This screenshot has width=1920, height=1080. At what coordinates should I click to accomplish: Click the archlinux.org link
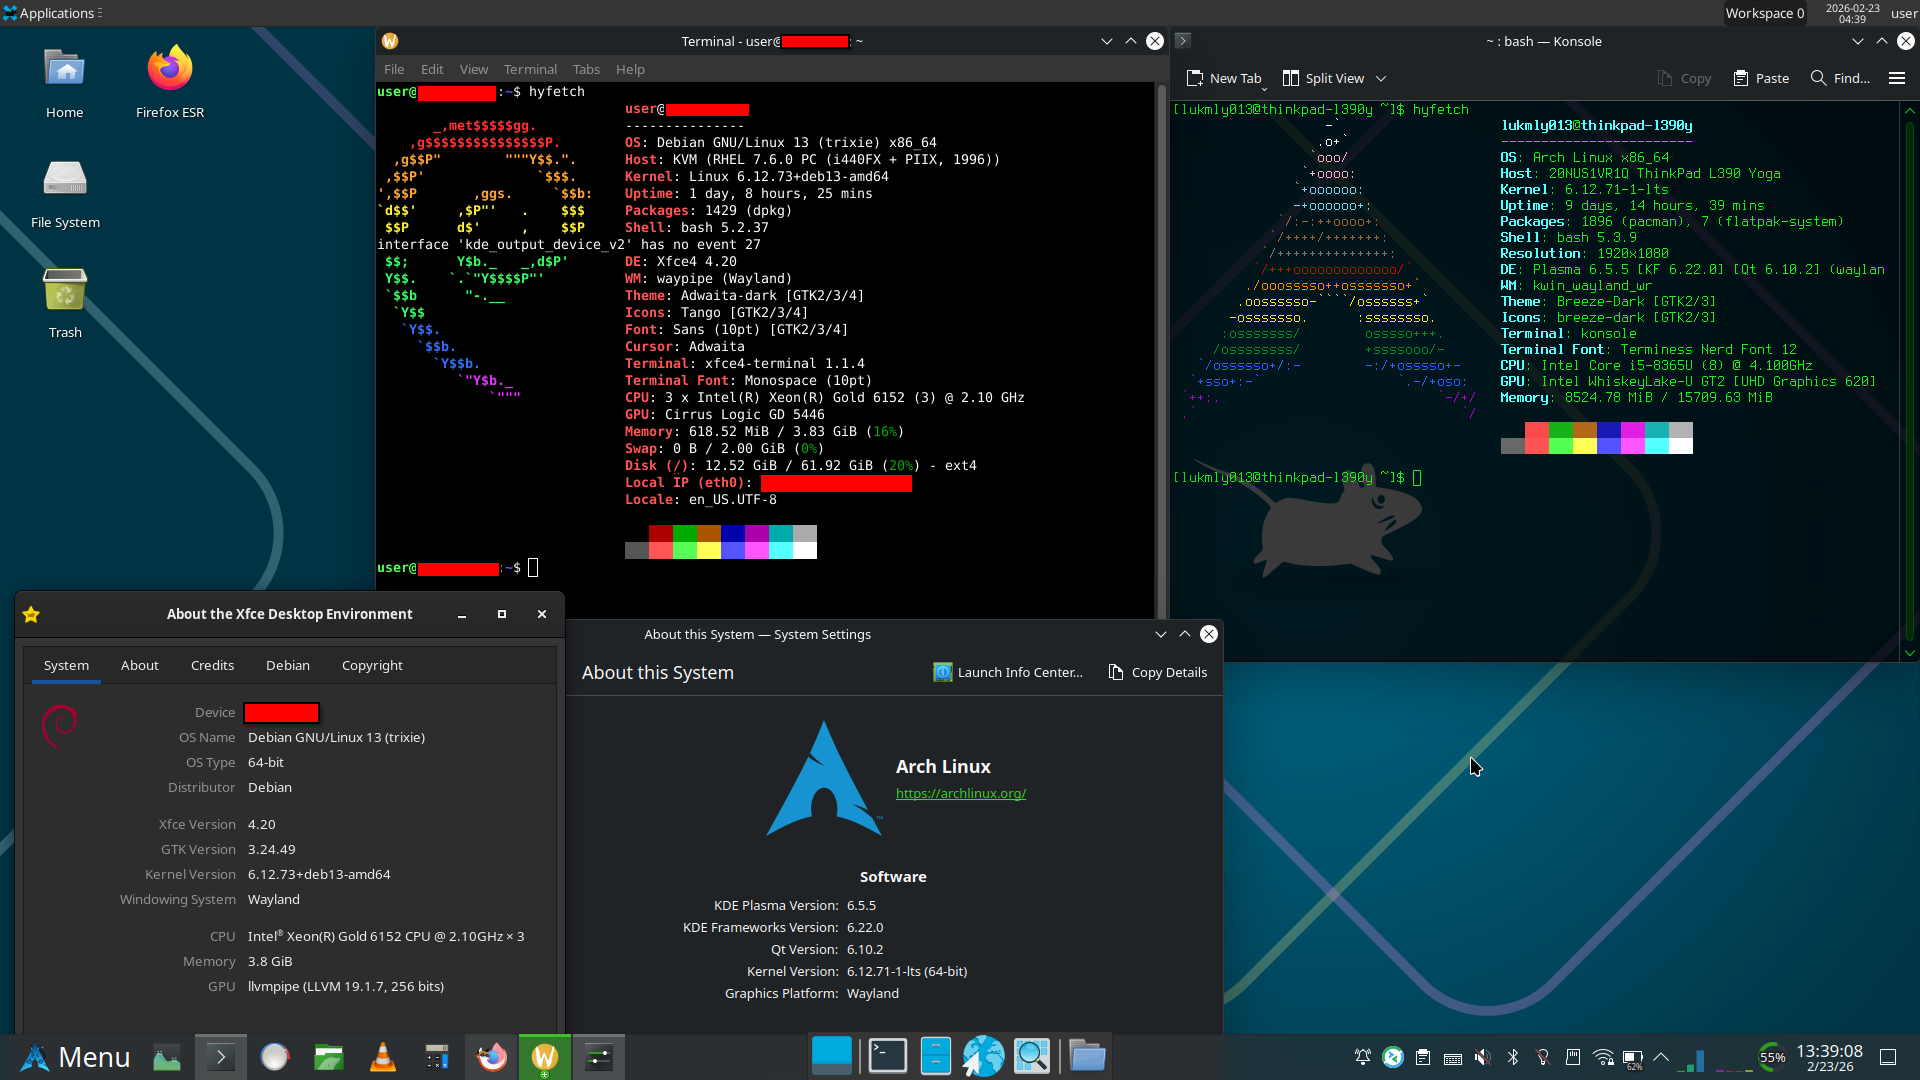click(x=960, y=793)
